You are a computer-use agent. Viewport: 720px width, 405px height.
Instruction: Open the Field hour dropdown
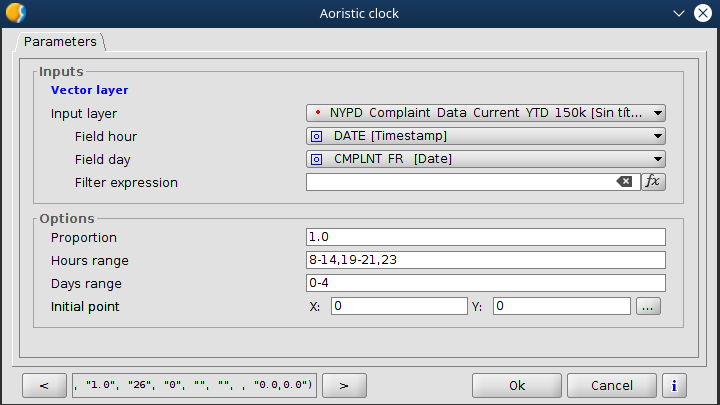(x=486, y=136)
